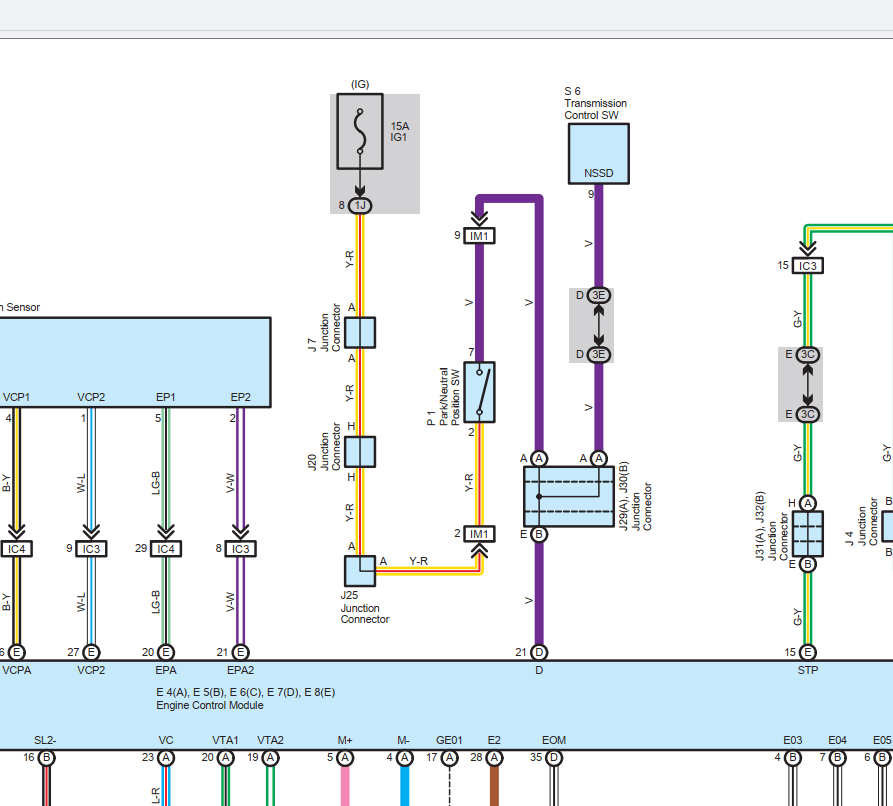Click the J20 junction connector box

click(x=360, y=452)
